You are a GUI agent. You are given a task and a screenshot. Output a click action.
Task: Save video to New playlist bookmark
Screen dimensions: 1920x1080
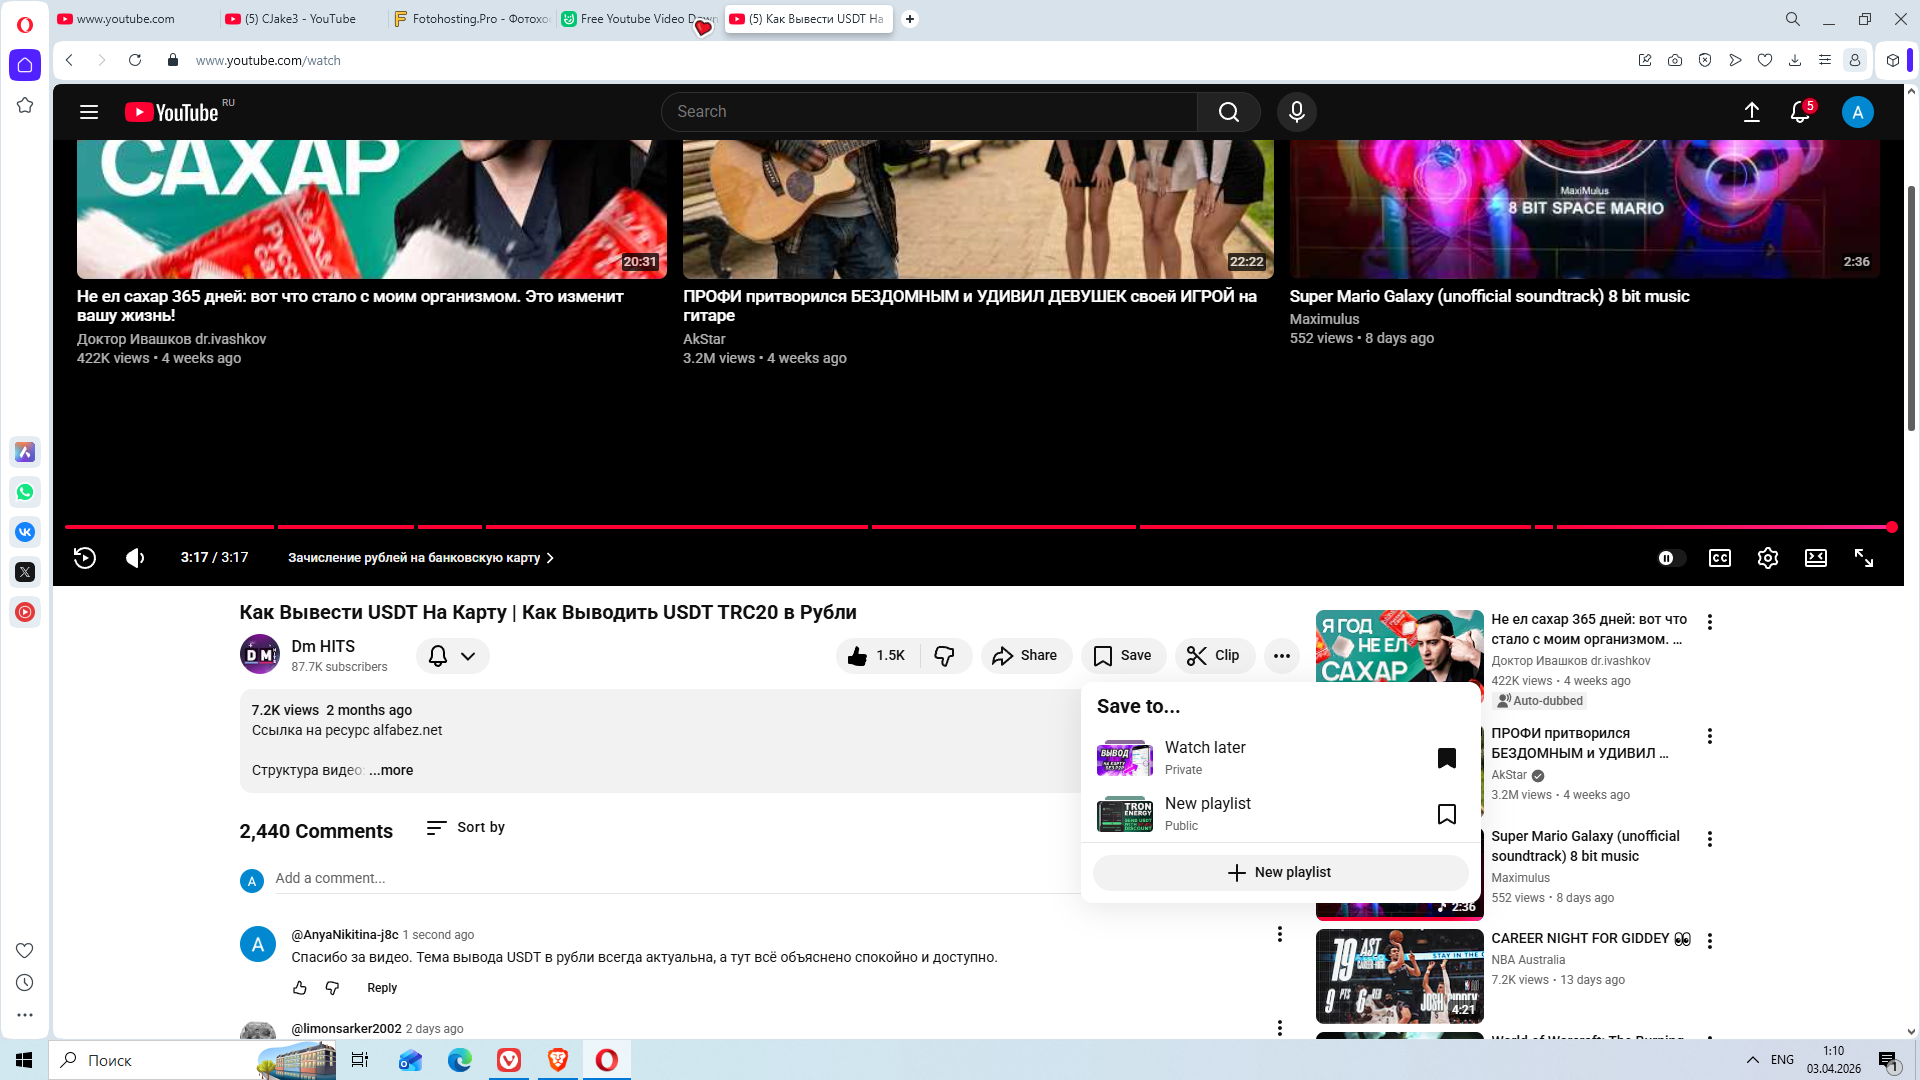tap(1446, 814)
